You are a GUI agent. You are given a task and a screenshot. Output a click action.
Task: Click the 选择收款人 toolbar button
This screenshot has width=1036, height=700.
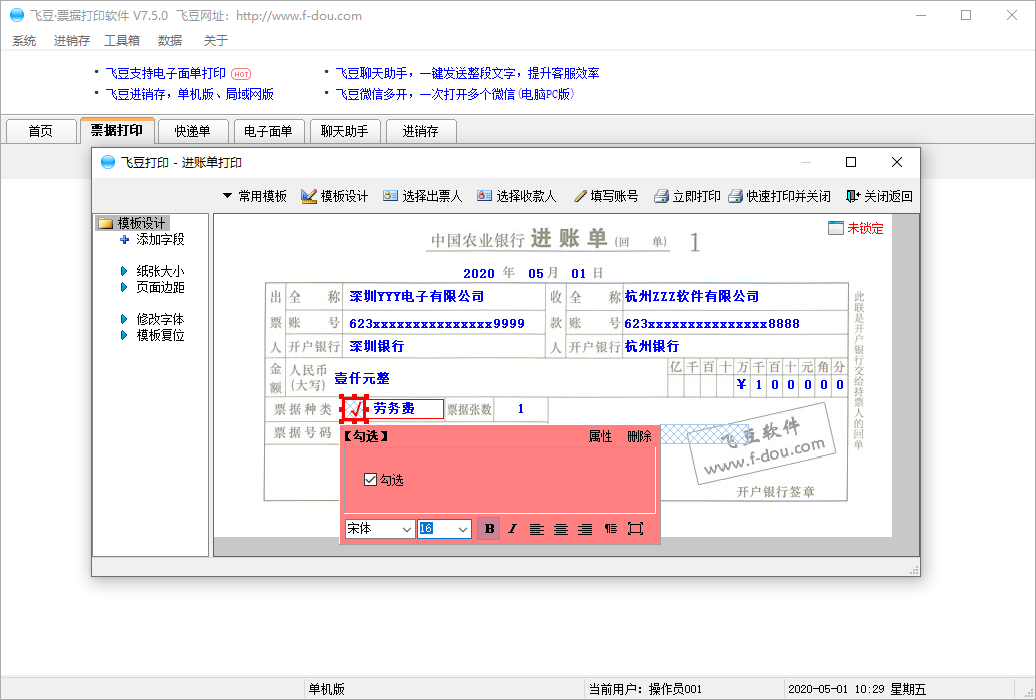(517, 196)
